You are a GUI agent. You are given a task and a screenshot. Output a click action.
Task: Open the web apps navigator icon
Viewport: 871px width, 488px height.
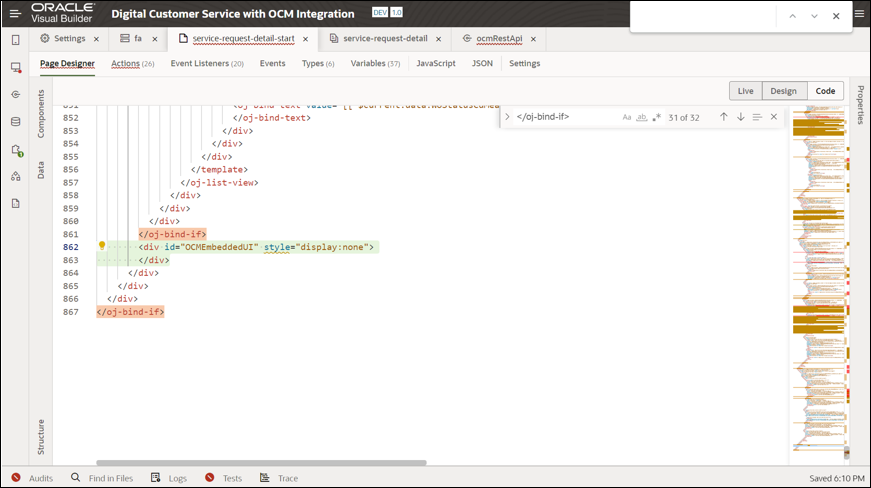pos(16,67)
